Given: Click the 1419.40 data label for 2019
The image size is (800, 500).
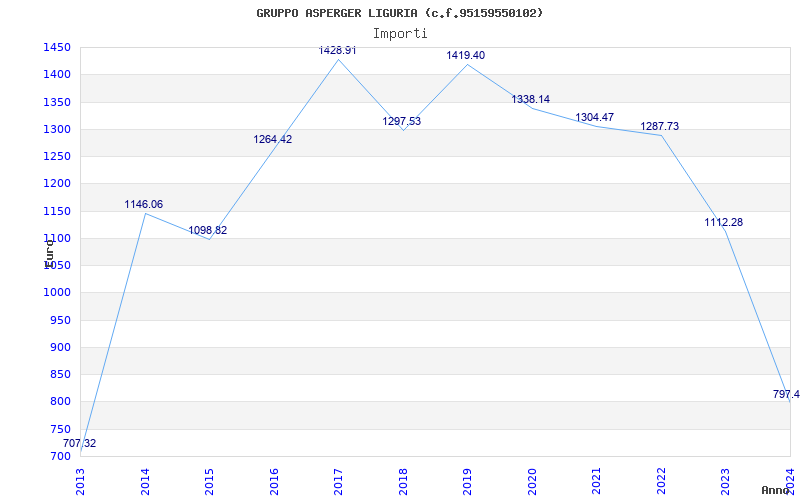Looking at the screenshot, I should (465, 55).
